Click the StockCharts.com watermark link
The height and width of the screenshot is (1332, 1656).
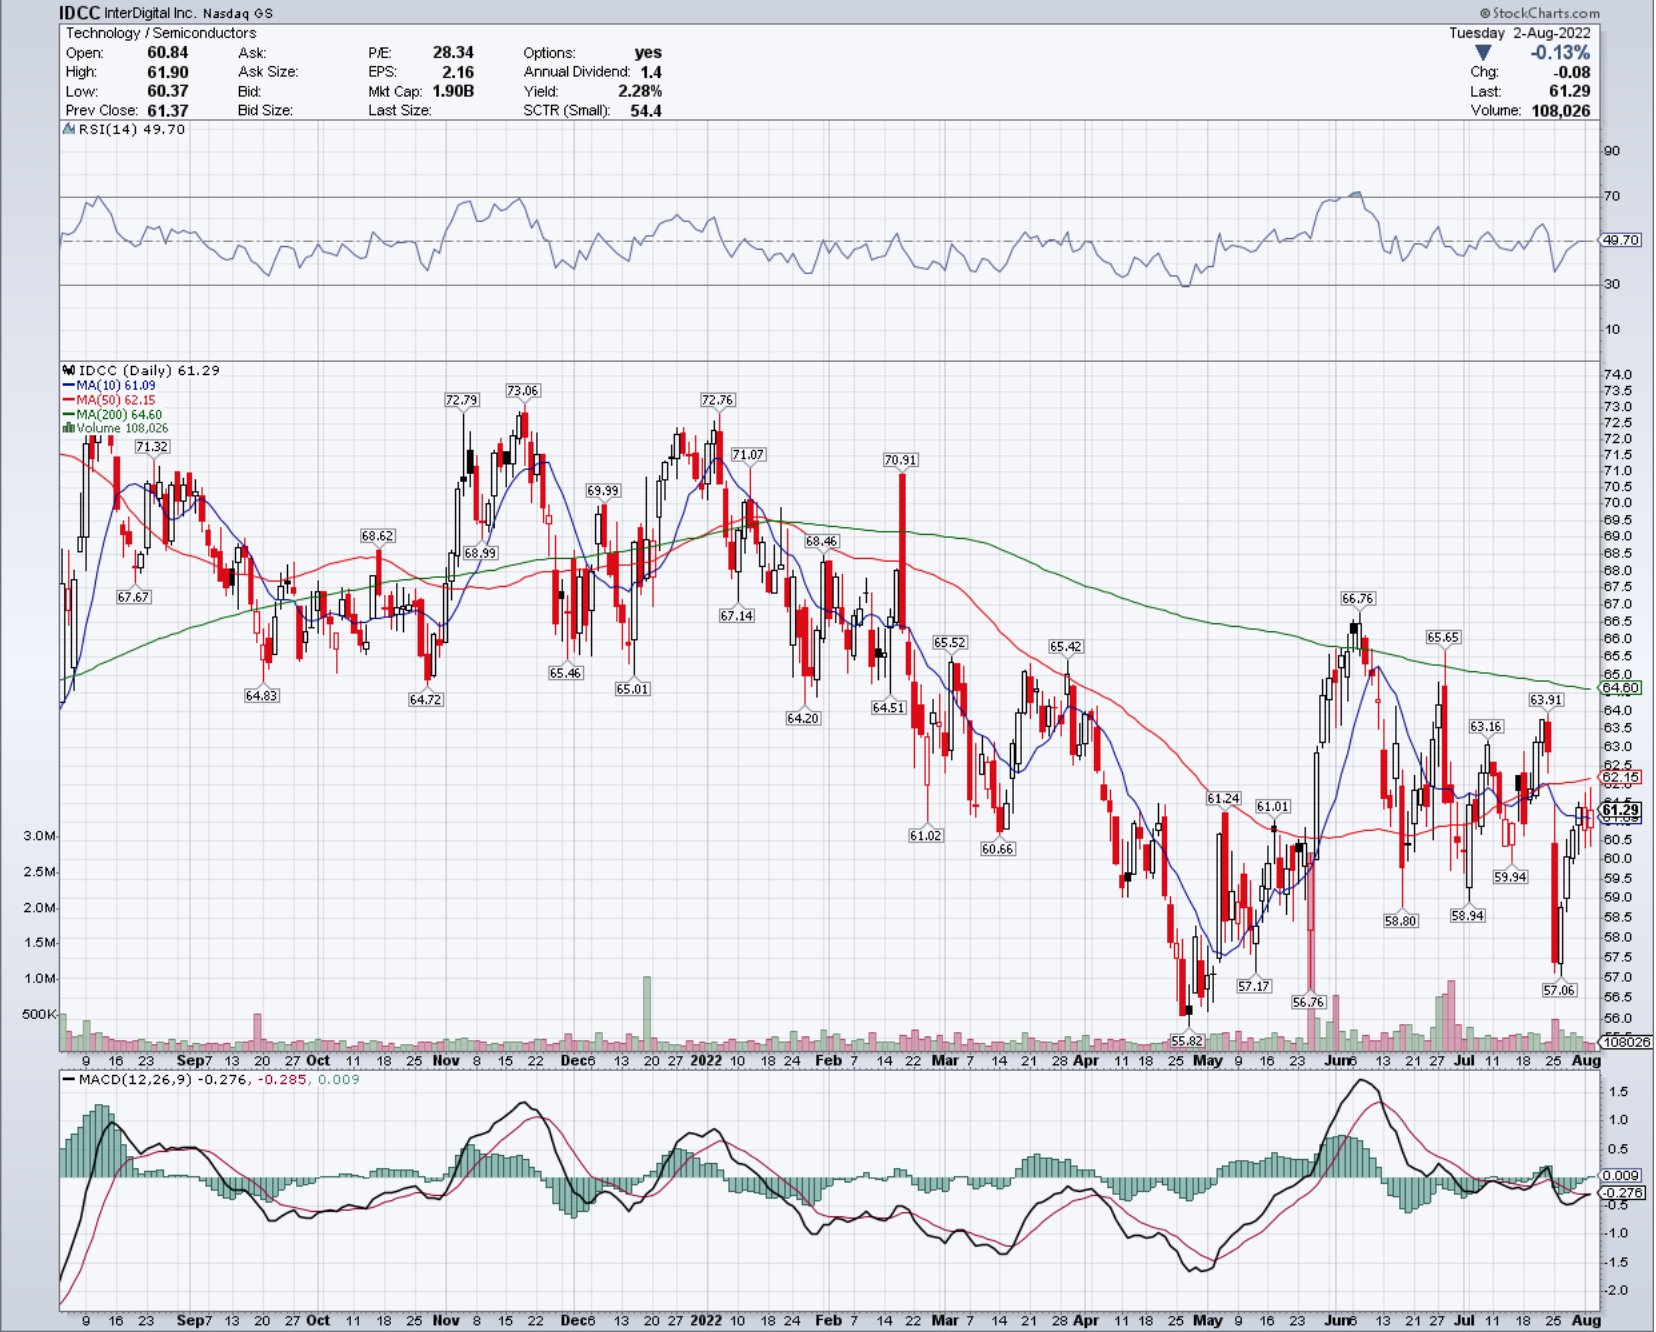pos(1539,13)
